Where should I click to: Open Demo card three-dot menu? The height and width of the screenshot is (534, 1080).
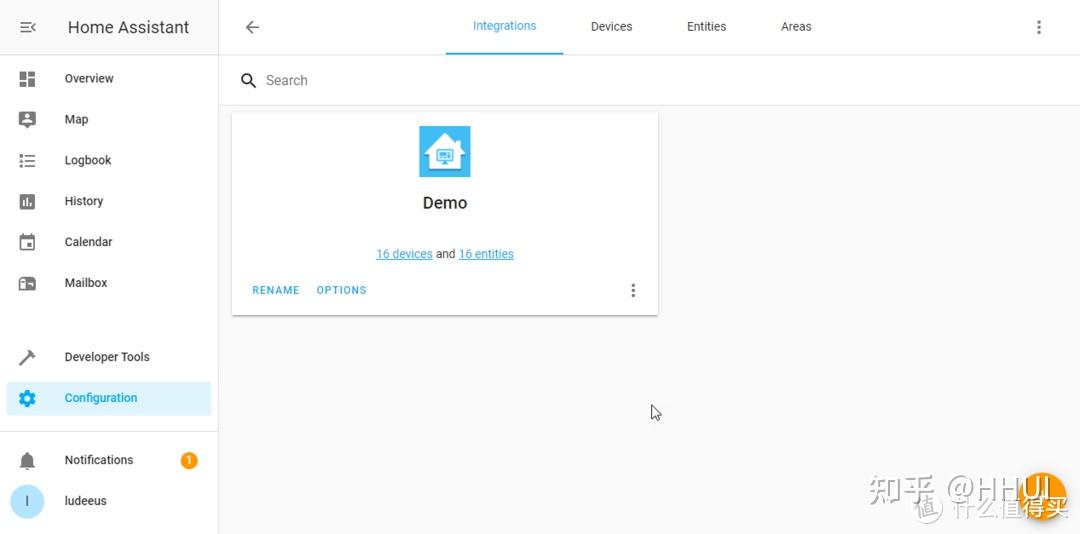633,290
